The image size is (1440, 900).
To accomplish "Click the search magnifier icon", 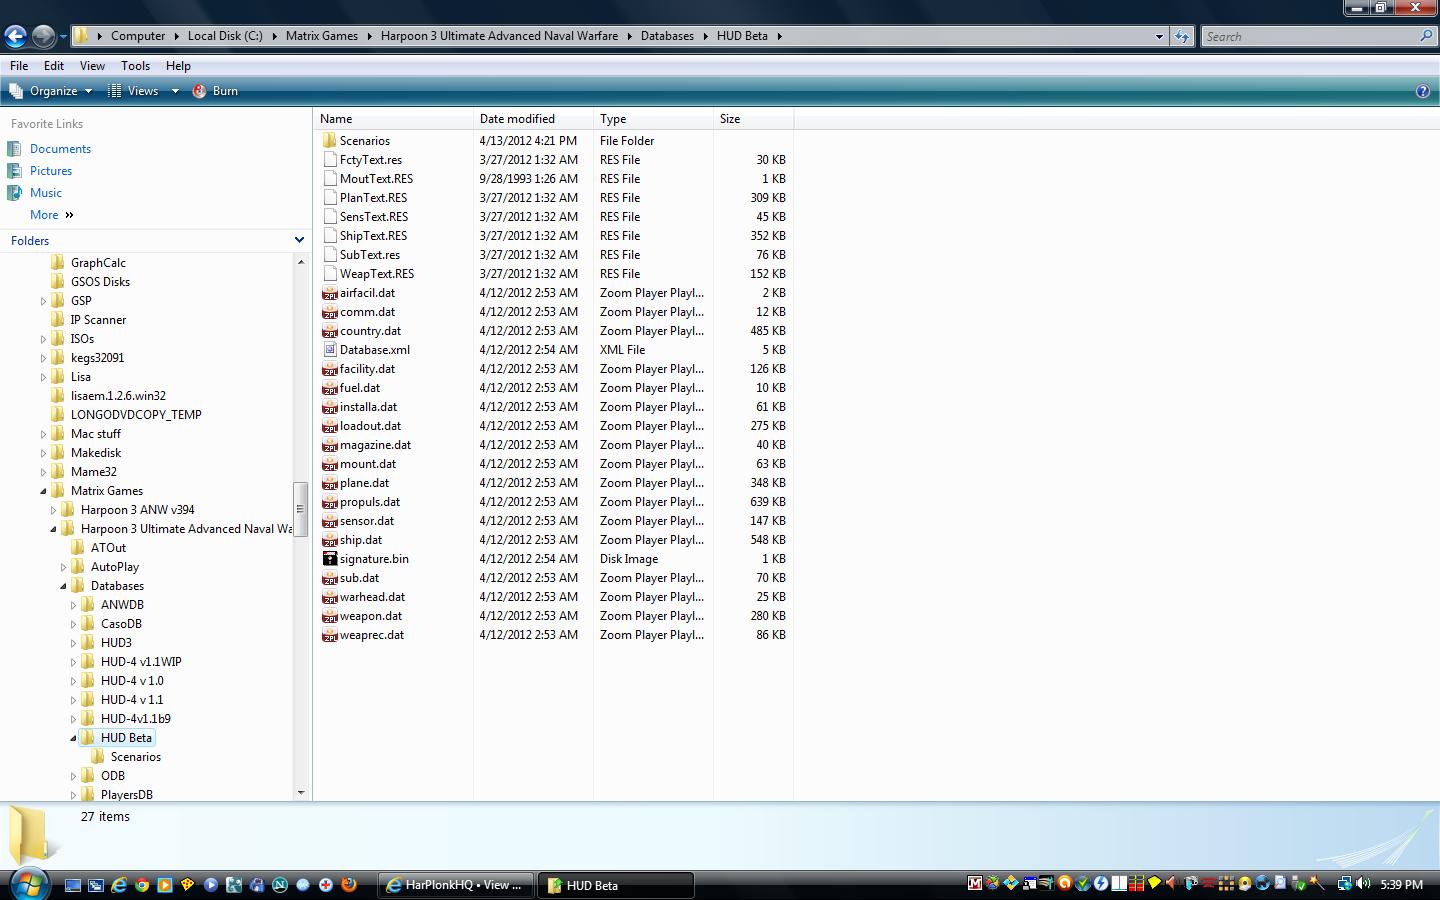I will 1426,36.
